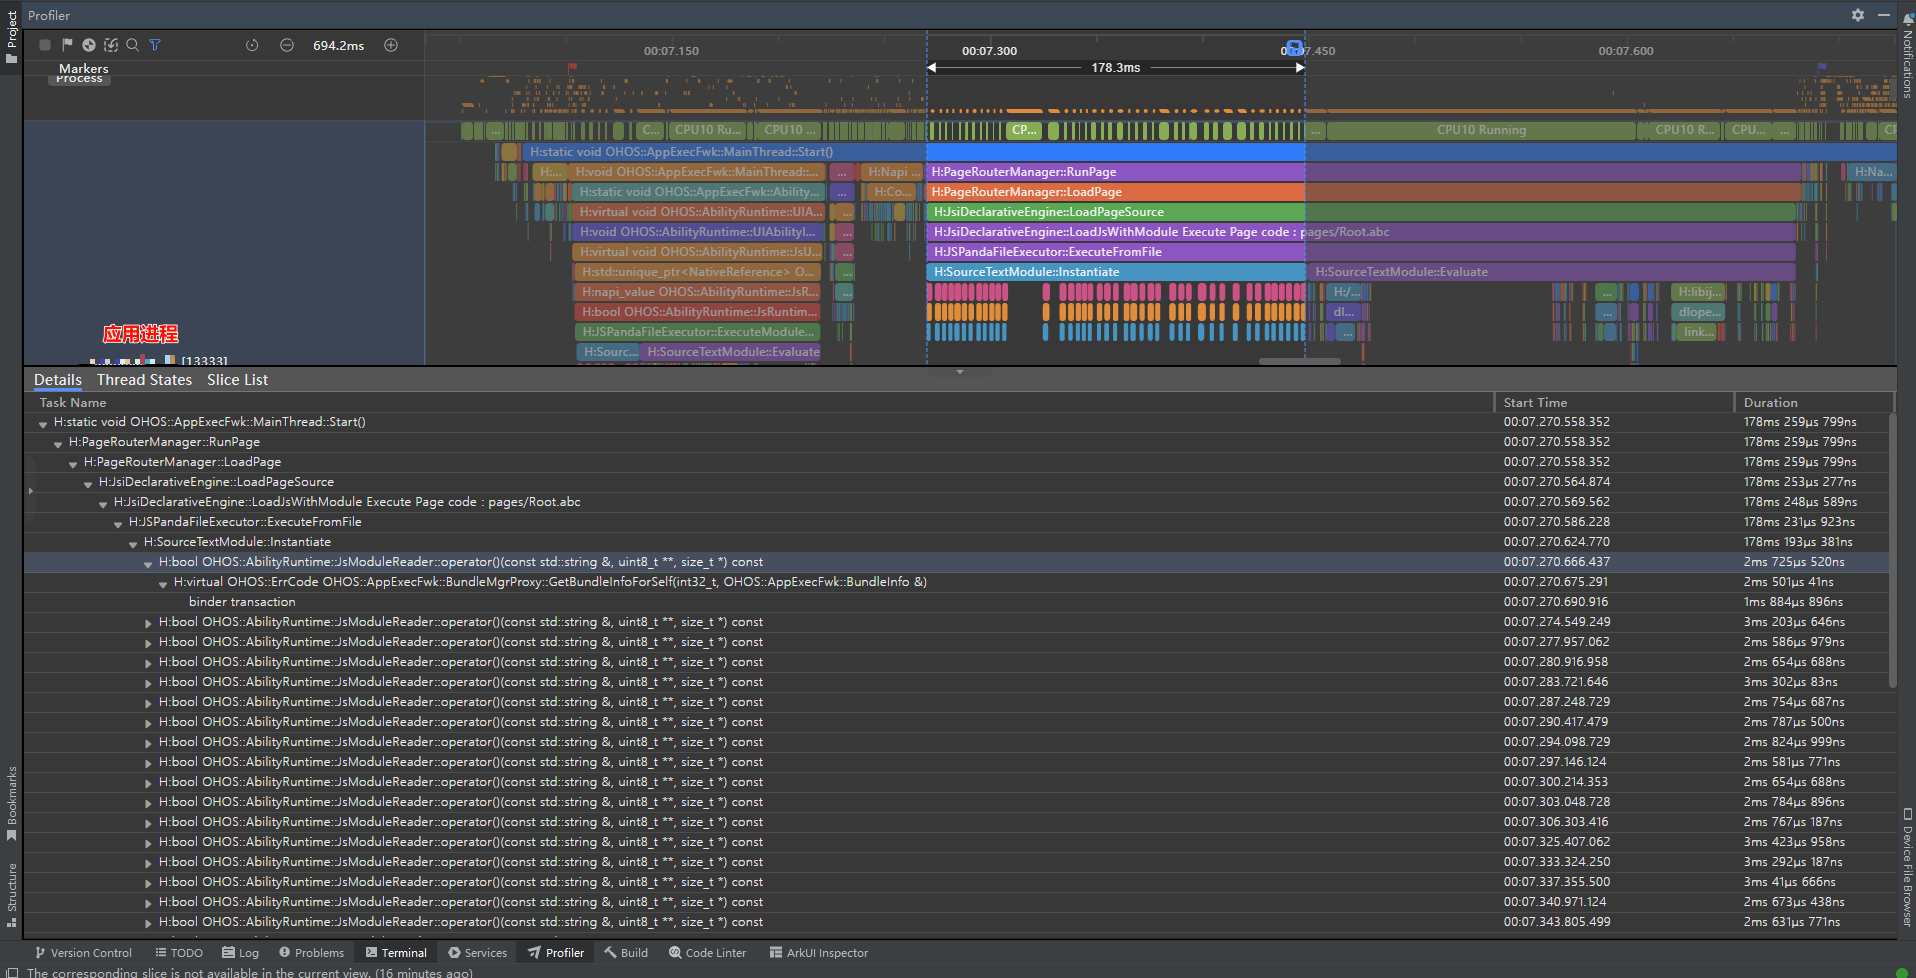Zoom in the timeline with plus icon
The width and height of the screenshot is (1916, 978).
pyautogui.click(x=391, y=45)
